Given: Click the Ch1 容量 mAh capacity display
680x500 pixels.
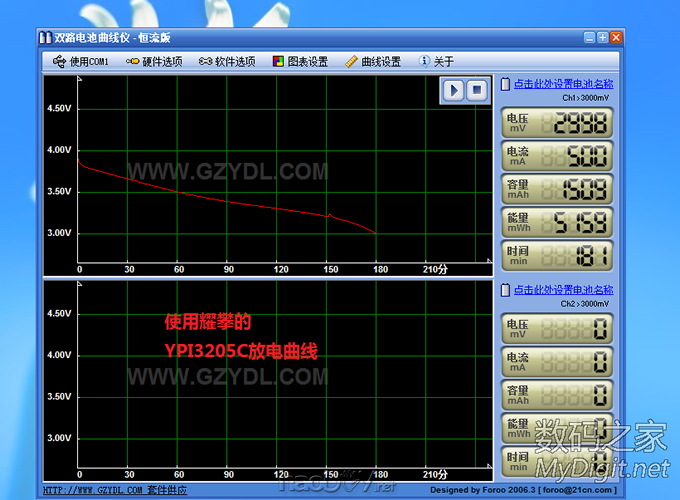Looking at the screenshot, I should tap(557, 189).
